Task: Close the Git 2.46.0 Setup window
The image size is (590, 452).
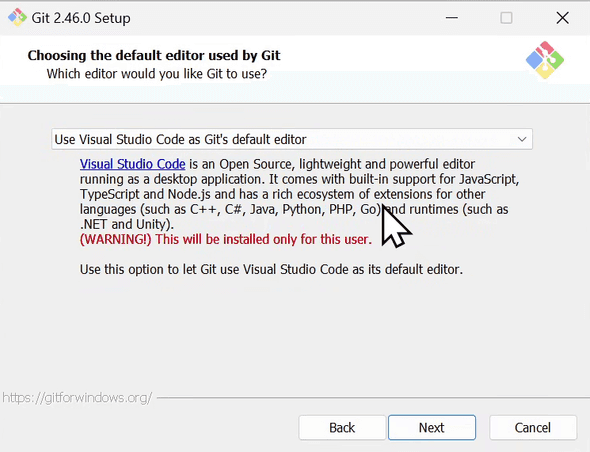Action: [x=562, y=18]
